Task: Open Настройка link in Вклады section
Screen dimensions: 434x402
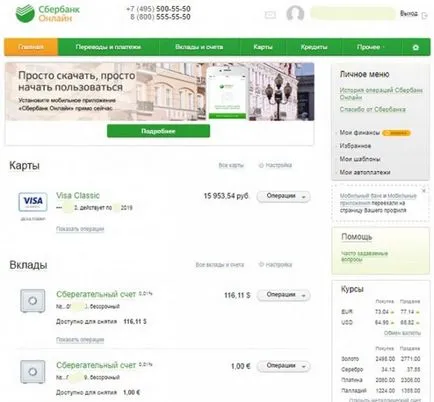Action: [x=276, y=265]
